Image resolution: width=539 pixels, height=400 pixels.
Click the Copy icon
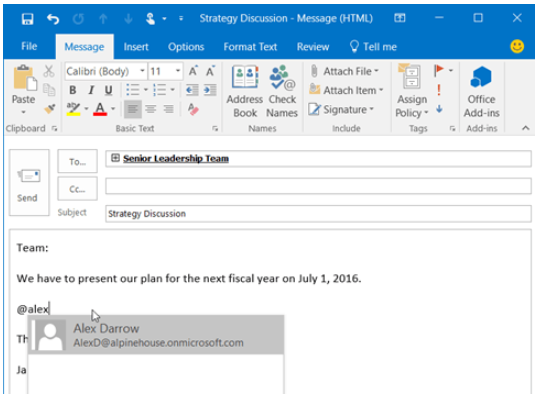pos(49,89)
